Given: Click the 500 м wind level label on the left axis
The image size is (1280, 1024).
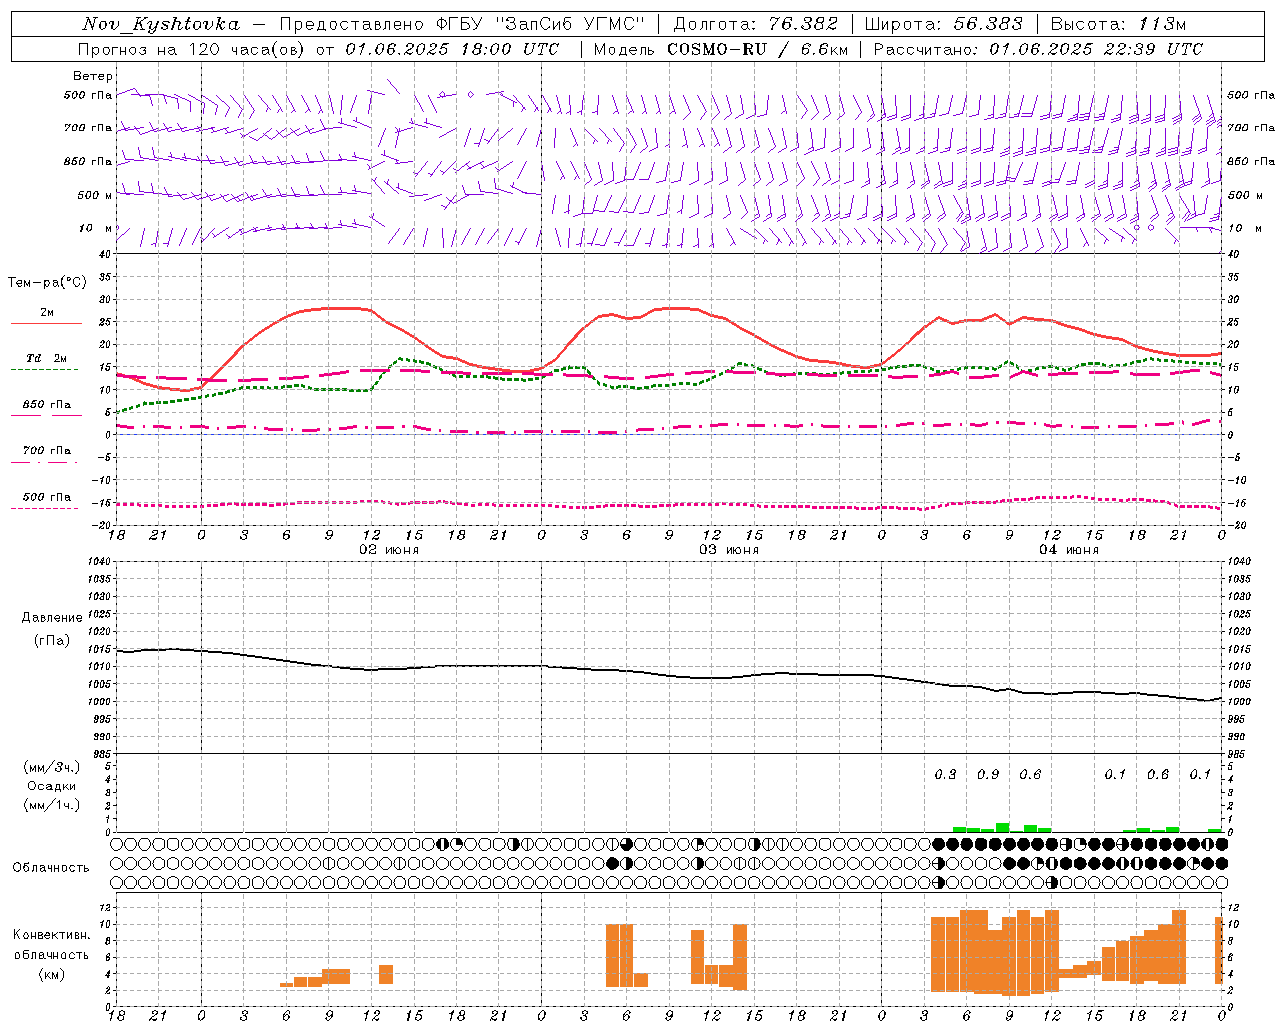Looking at the screenshot, I should point(95,196).
